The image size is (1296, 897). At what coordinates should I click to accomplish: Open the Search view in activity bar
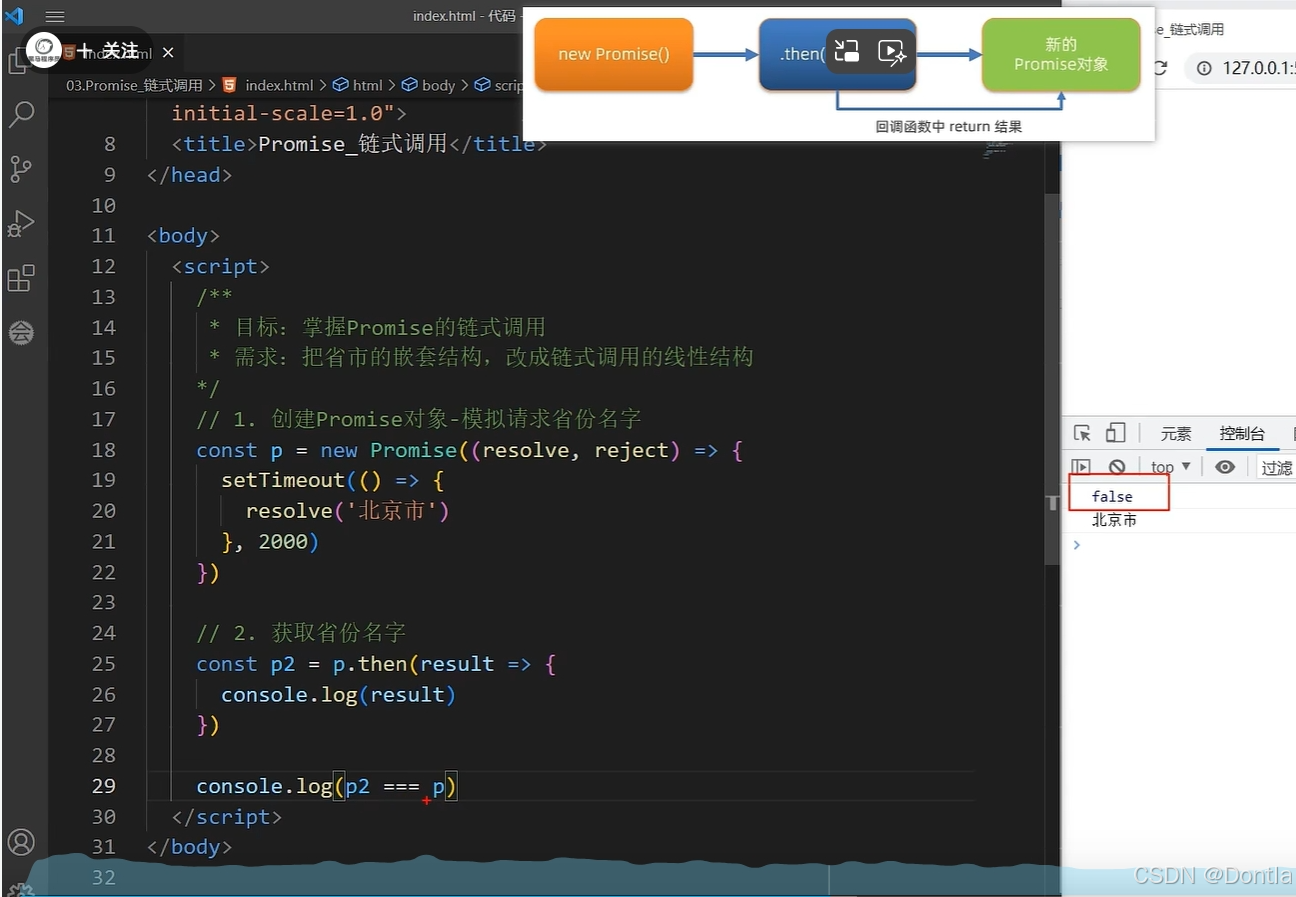21,114
